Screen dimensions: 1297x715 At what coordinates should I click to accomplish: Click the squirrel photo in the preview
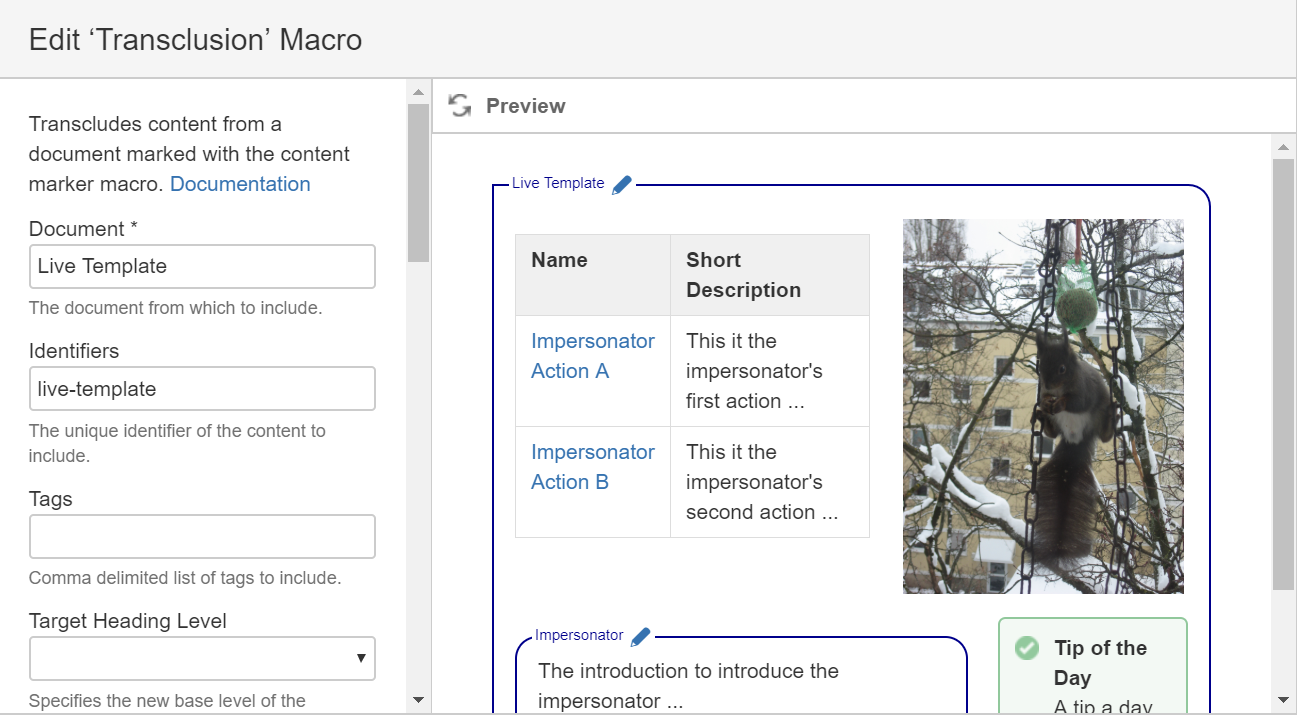[x=1043, y=406]
